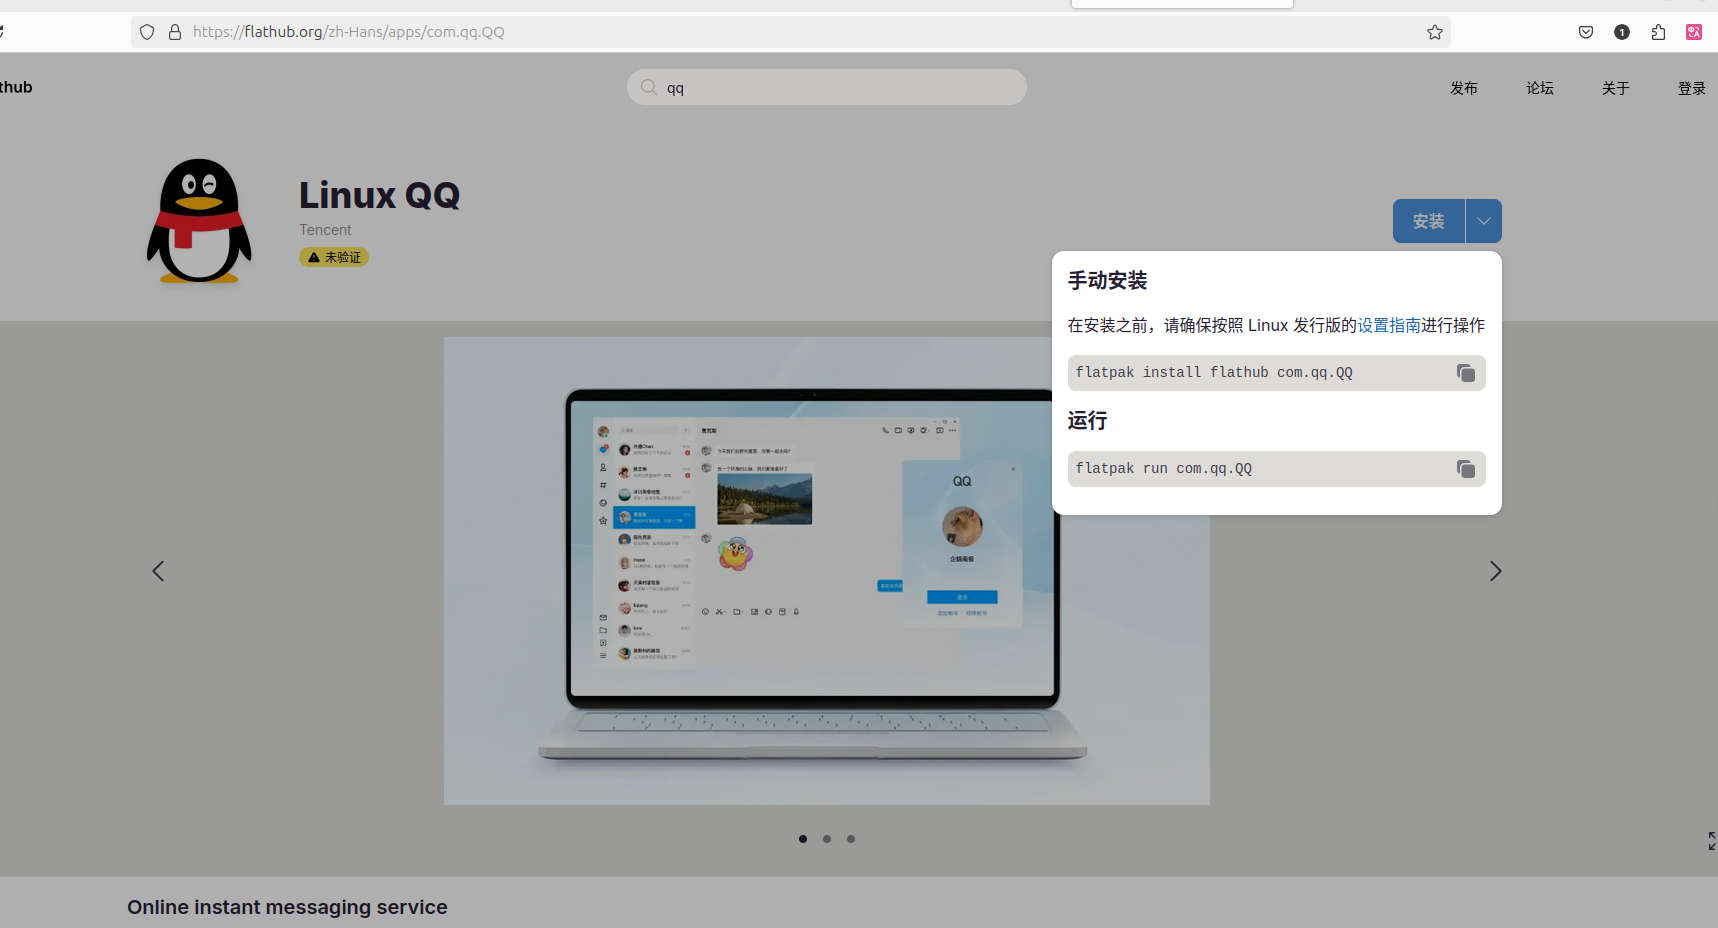Click 'Online instant messaging service' heading
1718x928 pixels.
click(287, 907)
